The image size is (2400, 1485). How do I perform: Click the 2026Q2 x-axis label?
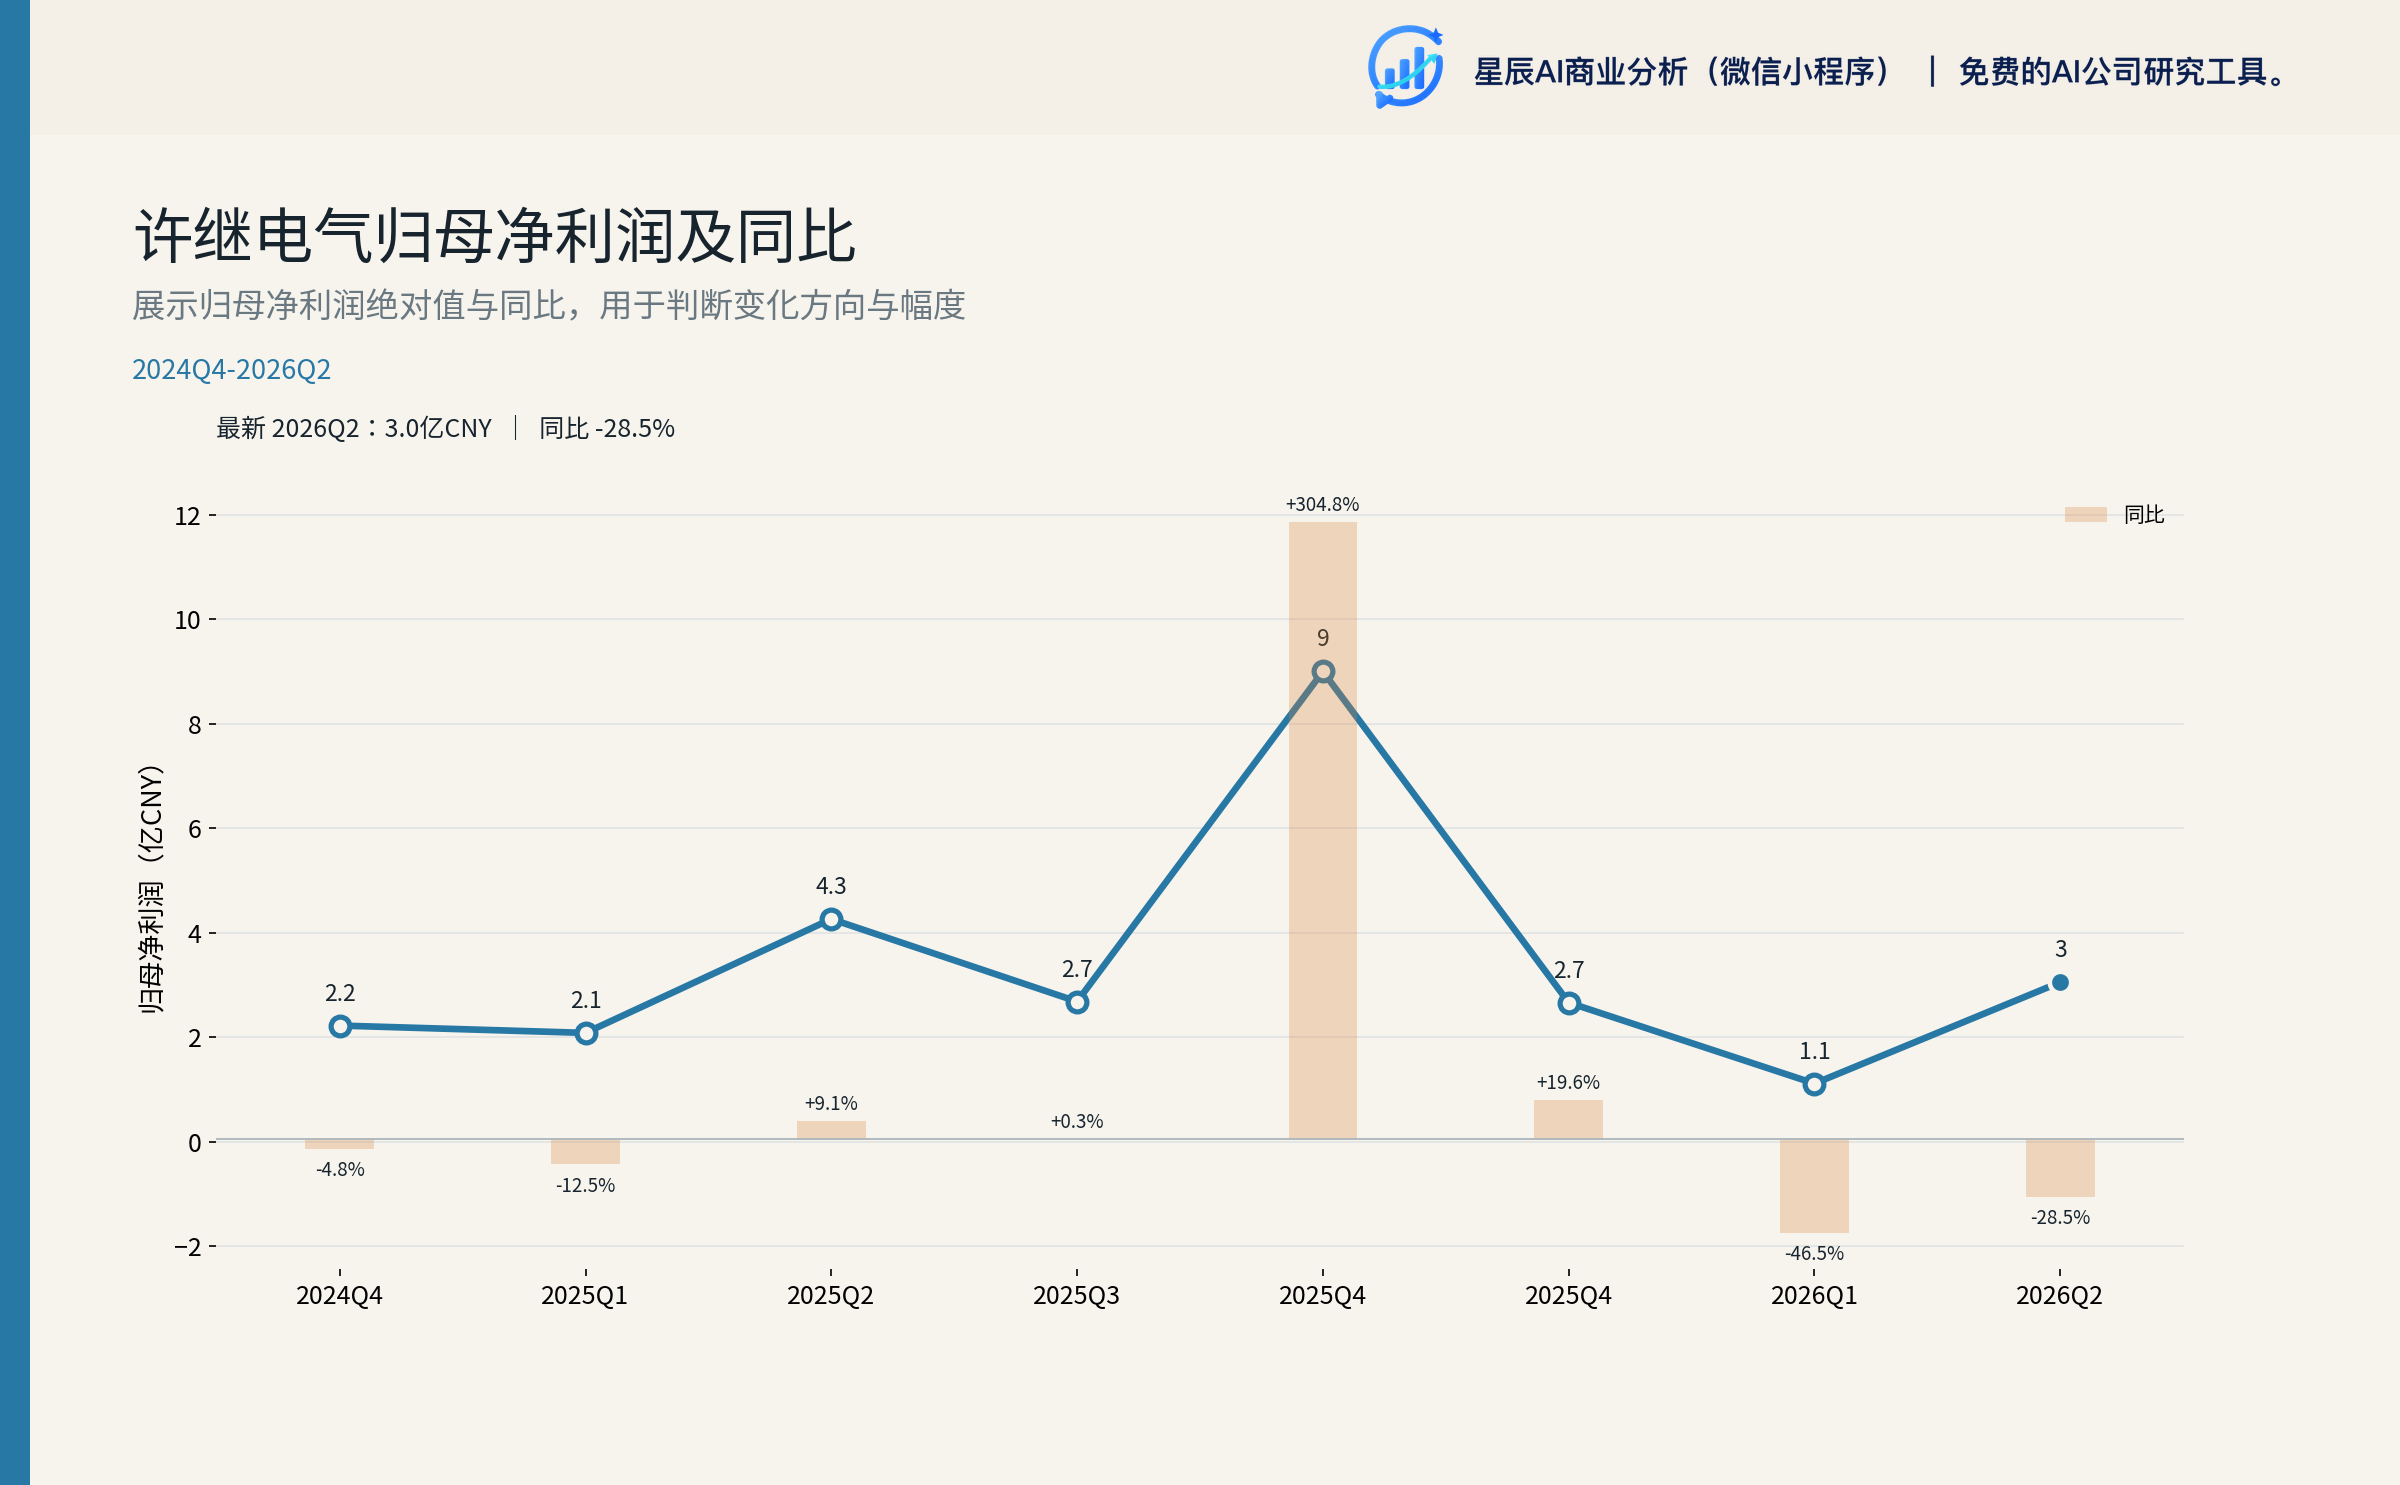[x=2060, y=1295]
